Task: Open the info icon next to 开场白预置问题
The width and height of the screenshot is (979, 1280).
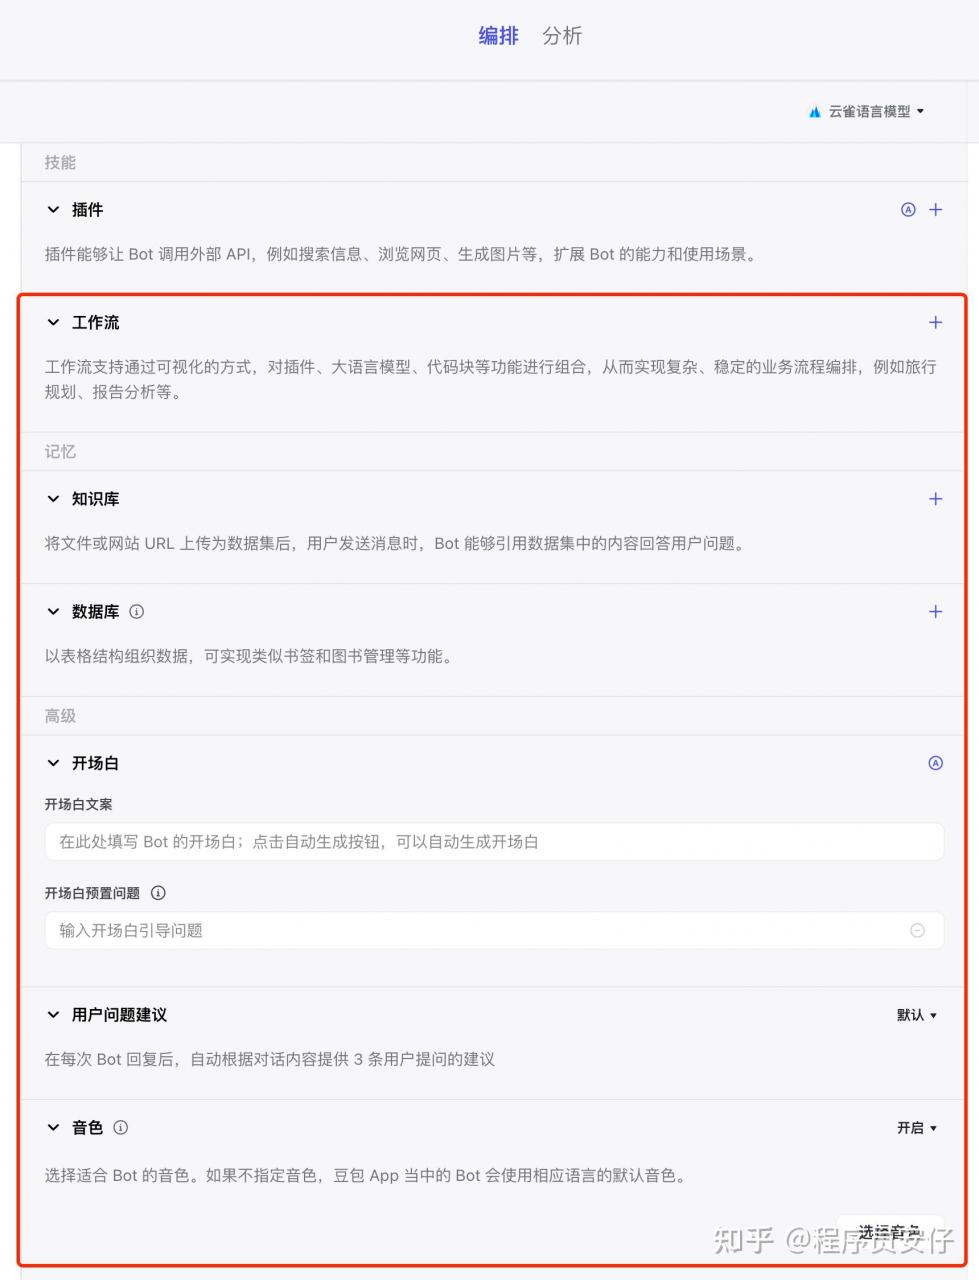Action: coord(158,893)
